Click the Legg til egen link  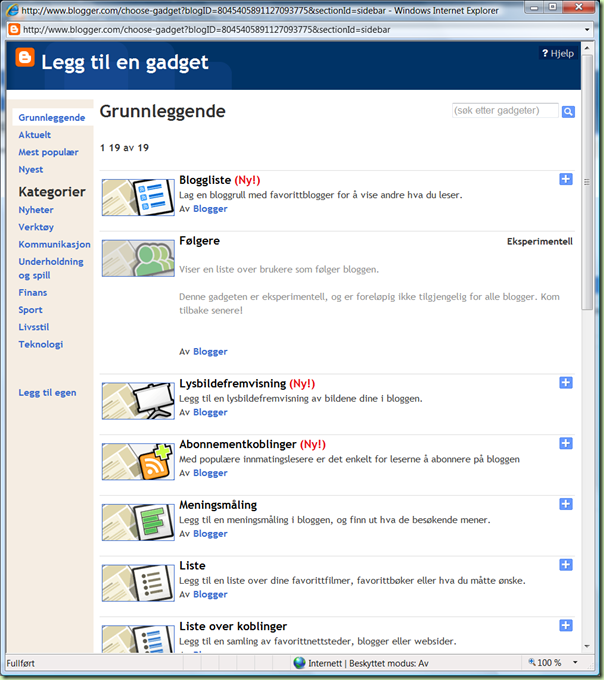point(47,393)
